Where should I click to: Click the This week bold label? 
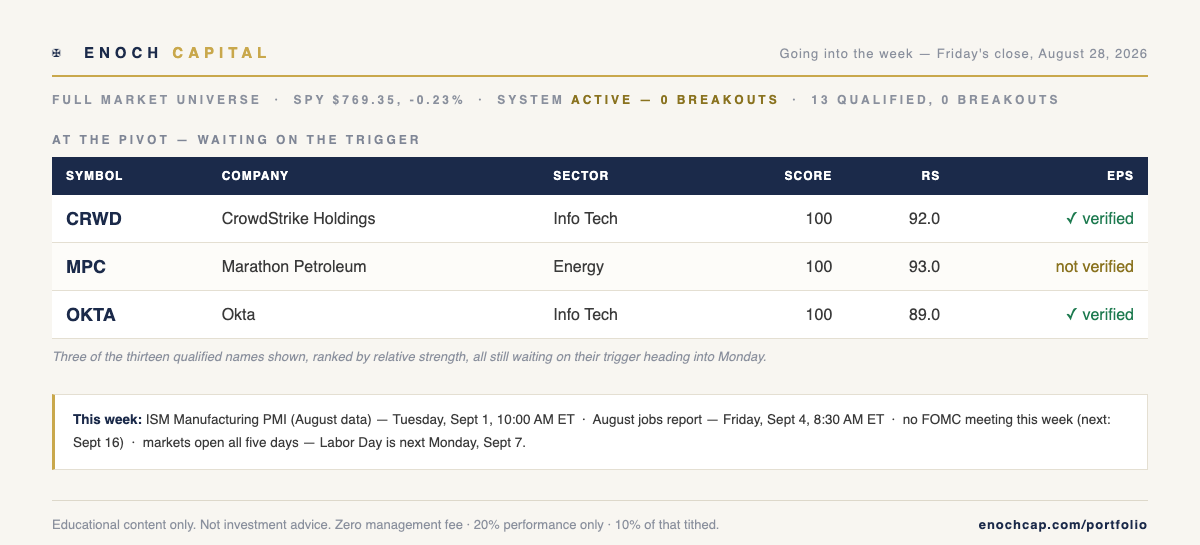108,420
